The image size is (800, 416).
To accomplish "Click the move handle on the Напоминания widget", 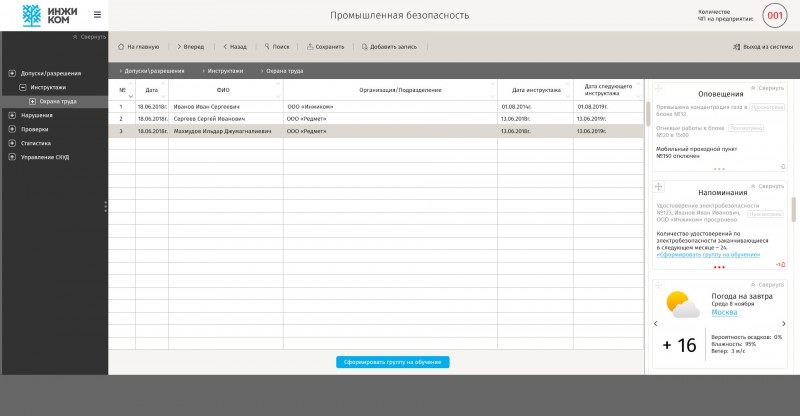I will click(x=659, y=186).
